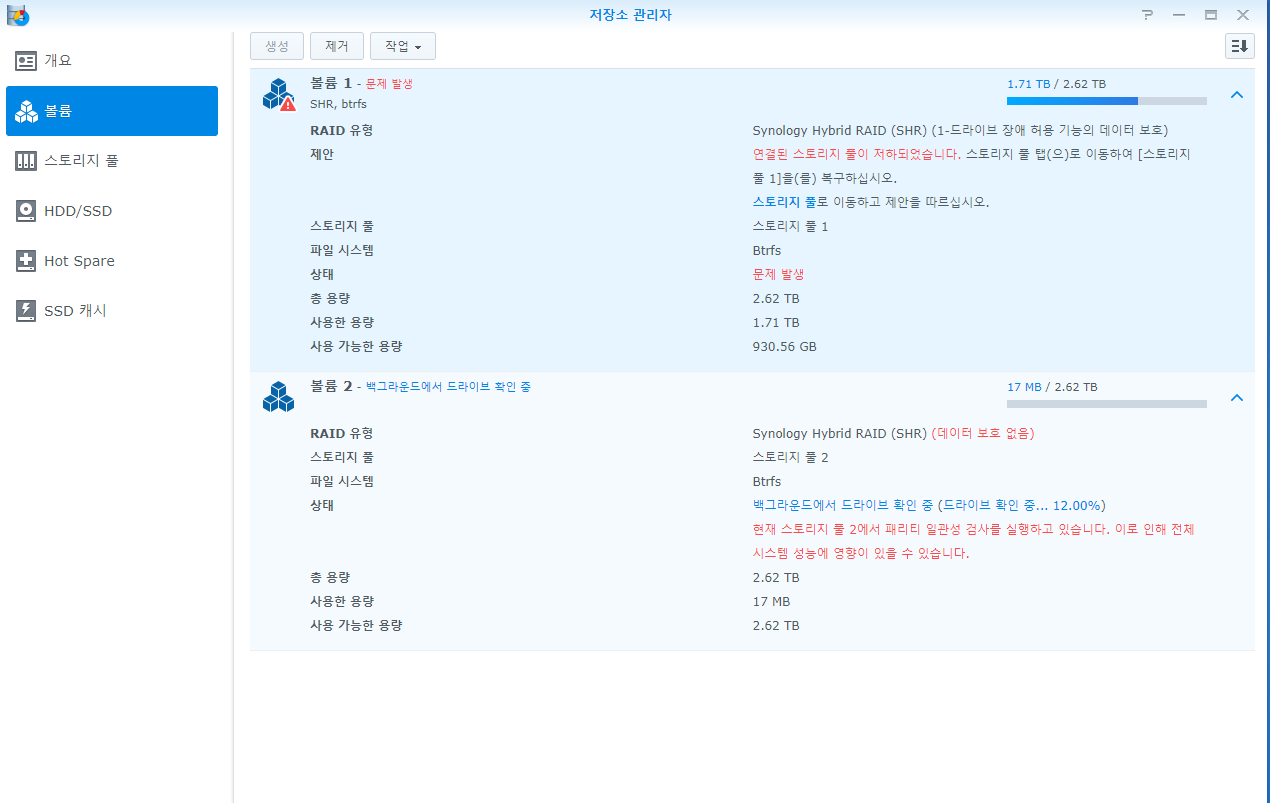Click the red 문제 발생 status next to 볼륨 1
1270x803 pixels.
[x=388, y=84]
